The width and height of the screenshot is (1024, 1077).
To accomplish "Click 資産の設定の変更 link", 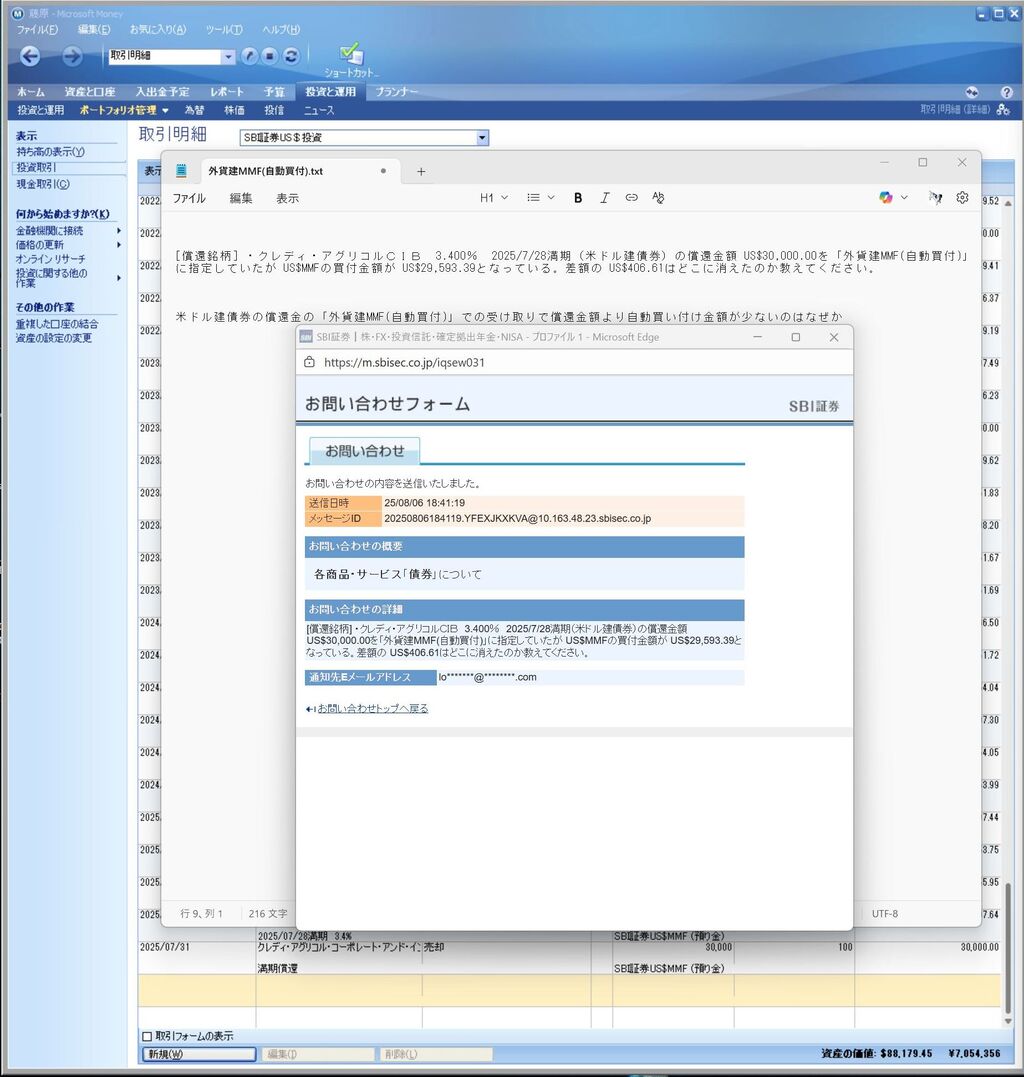I will click(x=54, y=338).
